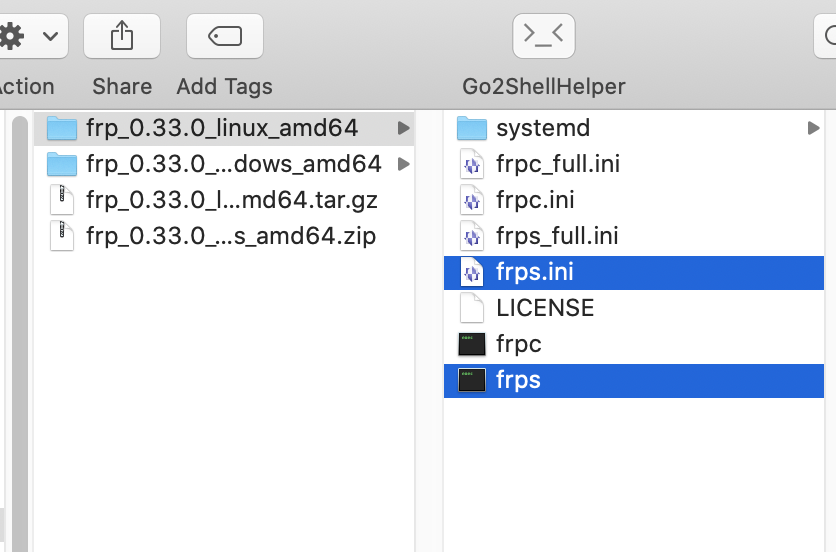The height and width of the screenshot is (552, 836).
Task: Expand the windows_amd64 folder arrow
Action: point(403,164)
